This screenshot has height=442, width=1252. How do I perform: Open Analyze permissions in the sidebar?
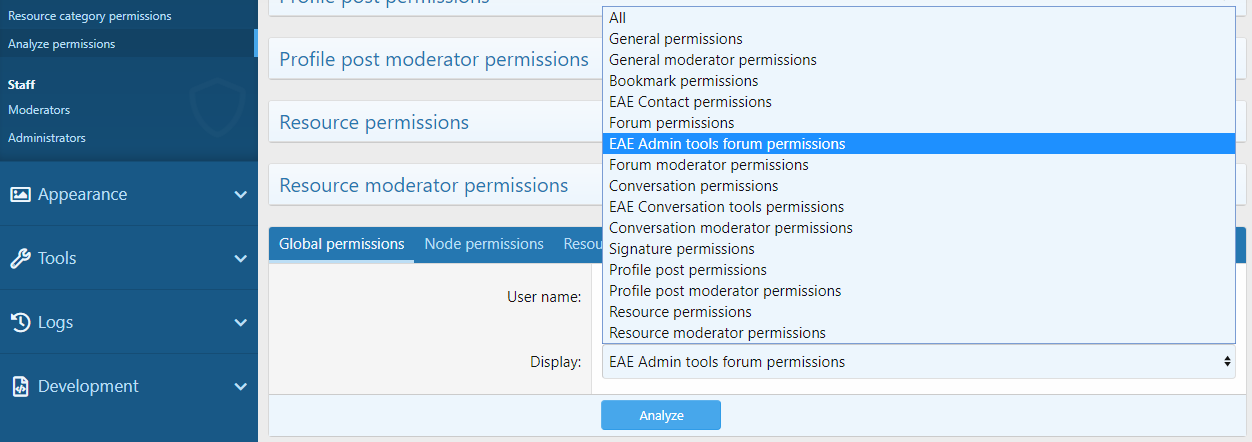click(x=61, y=44)
